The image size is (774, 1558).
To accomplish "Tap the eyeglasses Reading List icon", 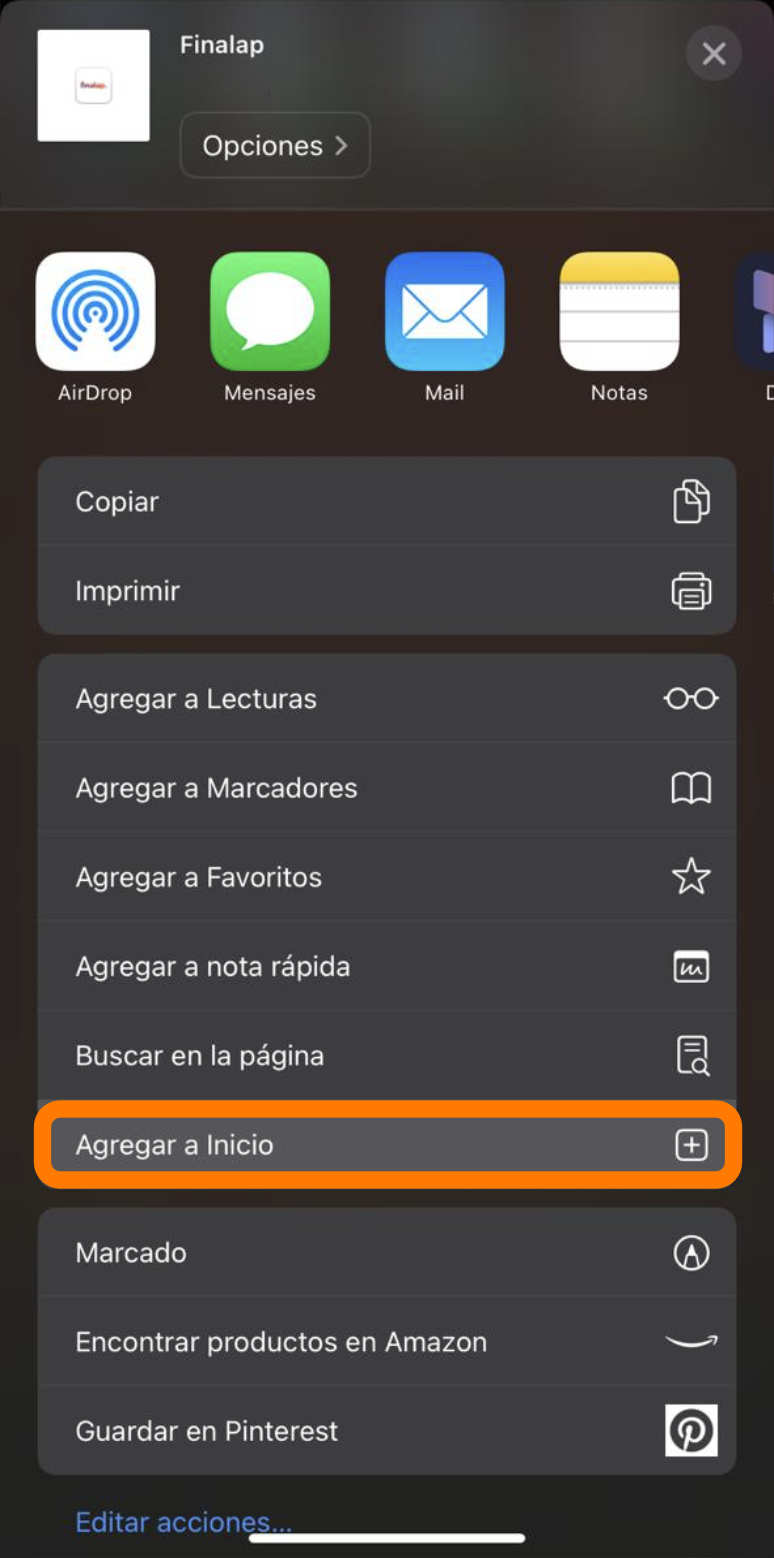I will pyautogui.click(x=691, y=699).
